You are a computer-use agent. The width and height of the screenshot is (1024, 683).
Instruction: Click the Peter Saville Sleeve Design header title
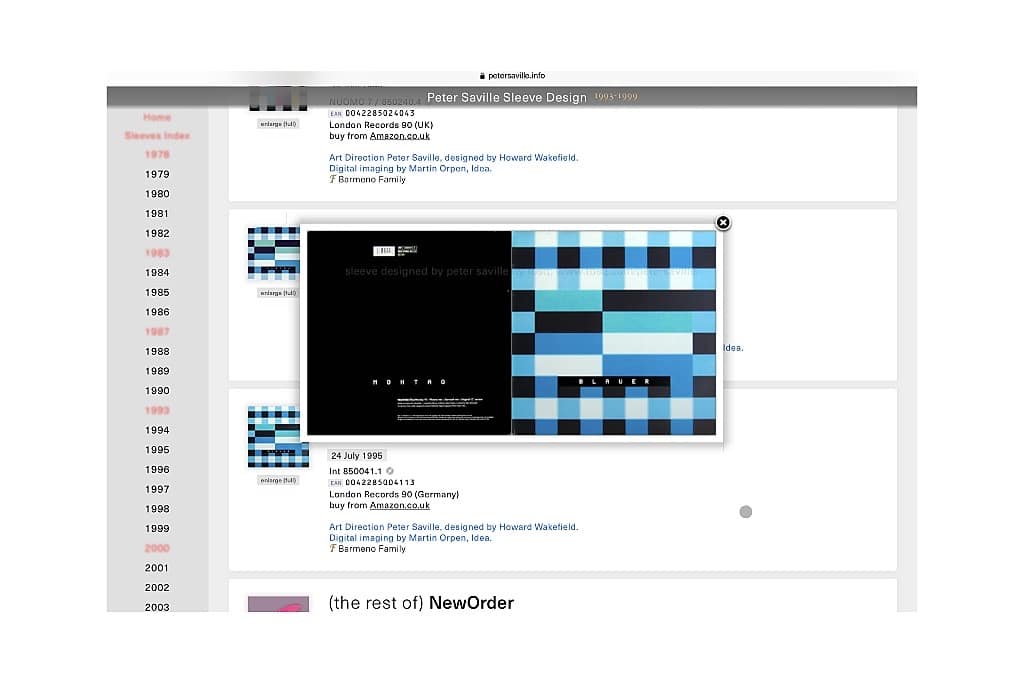(x=507, y=97)
